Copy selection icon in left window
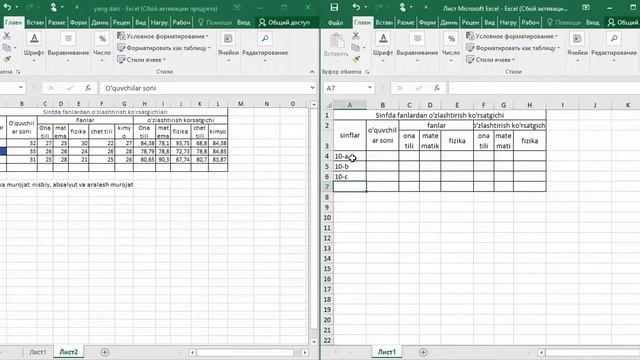Screen dimensions: 640x360 (7, 48)
